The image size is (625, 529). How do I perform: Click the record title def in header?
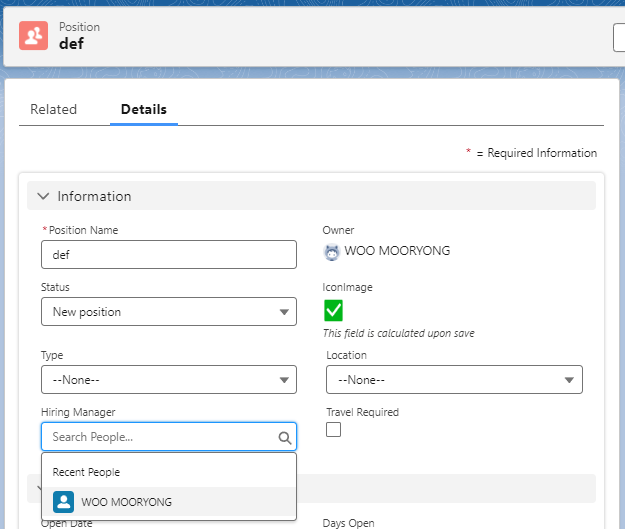pos(70,44)
